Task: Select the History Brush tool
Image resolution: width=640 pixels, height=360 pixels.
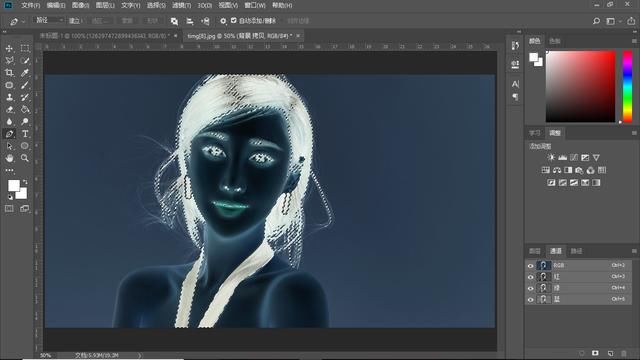Action: point(25,97)
